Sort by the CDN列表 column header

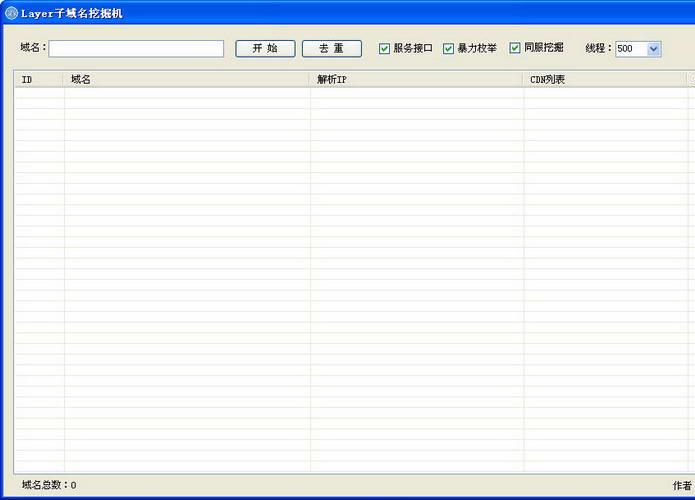pyautogui.click(x=604, y=79)
